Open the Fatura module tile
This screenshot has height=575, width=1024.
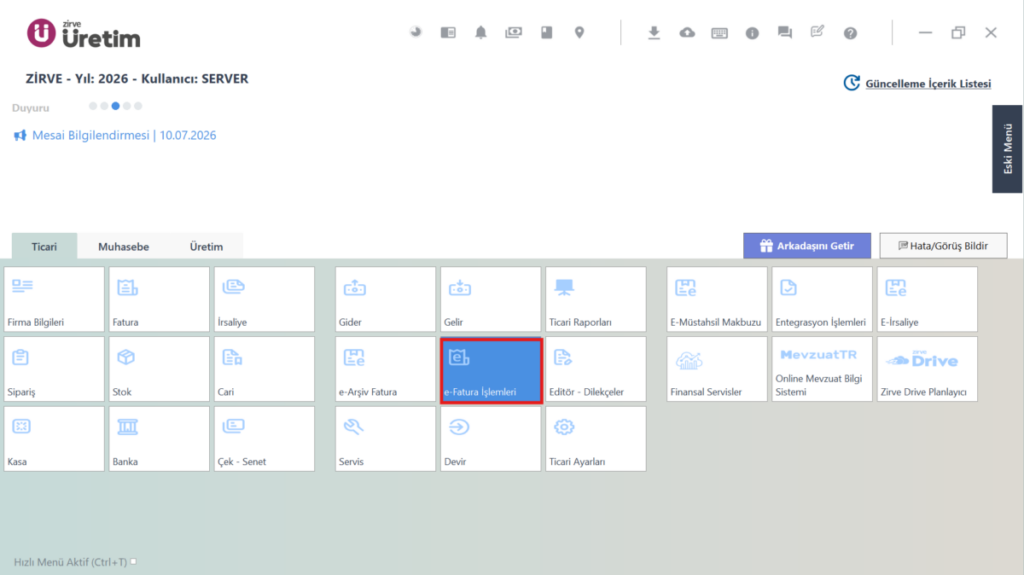tap(159, 299)
